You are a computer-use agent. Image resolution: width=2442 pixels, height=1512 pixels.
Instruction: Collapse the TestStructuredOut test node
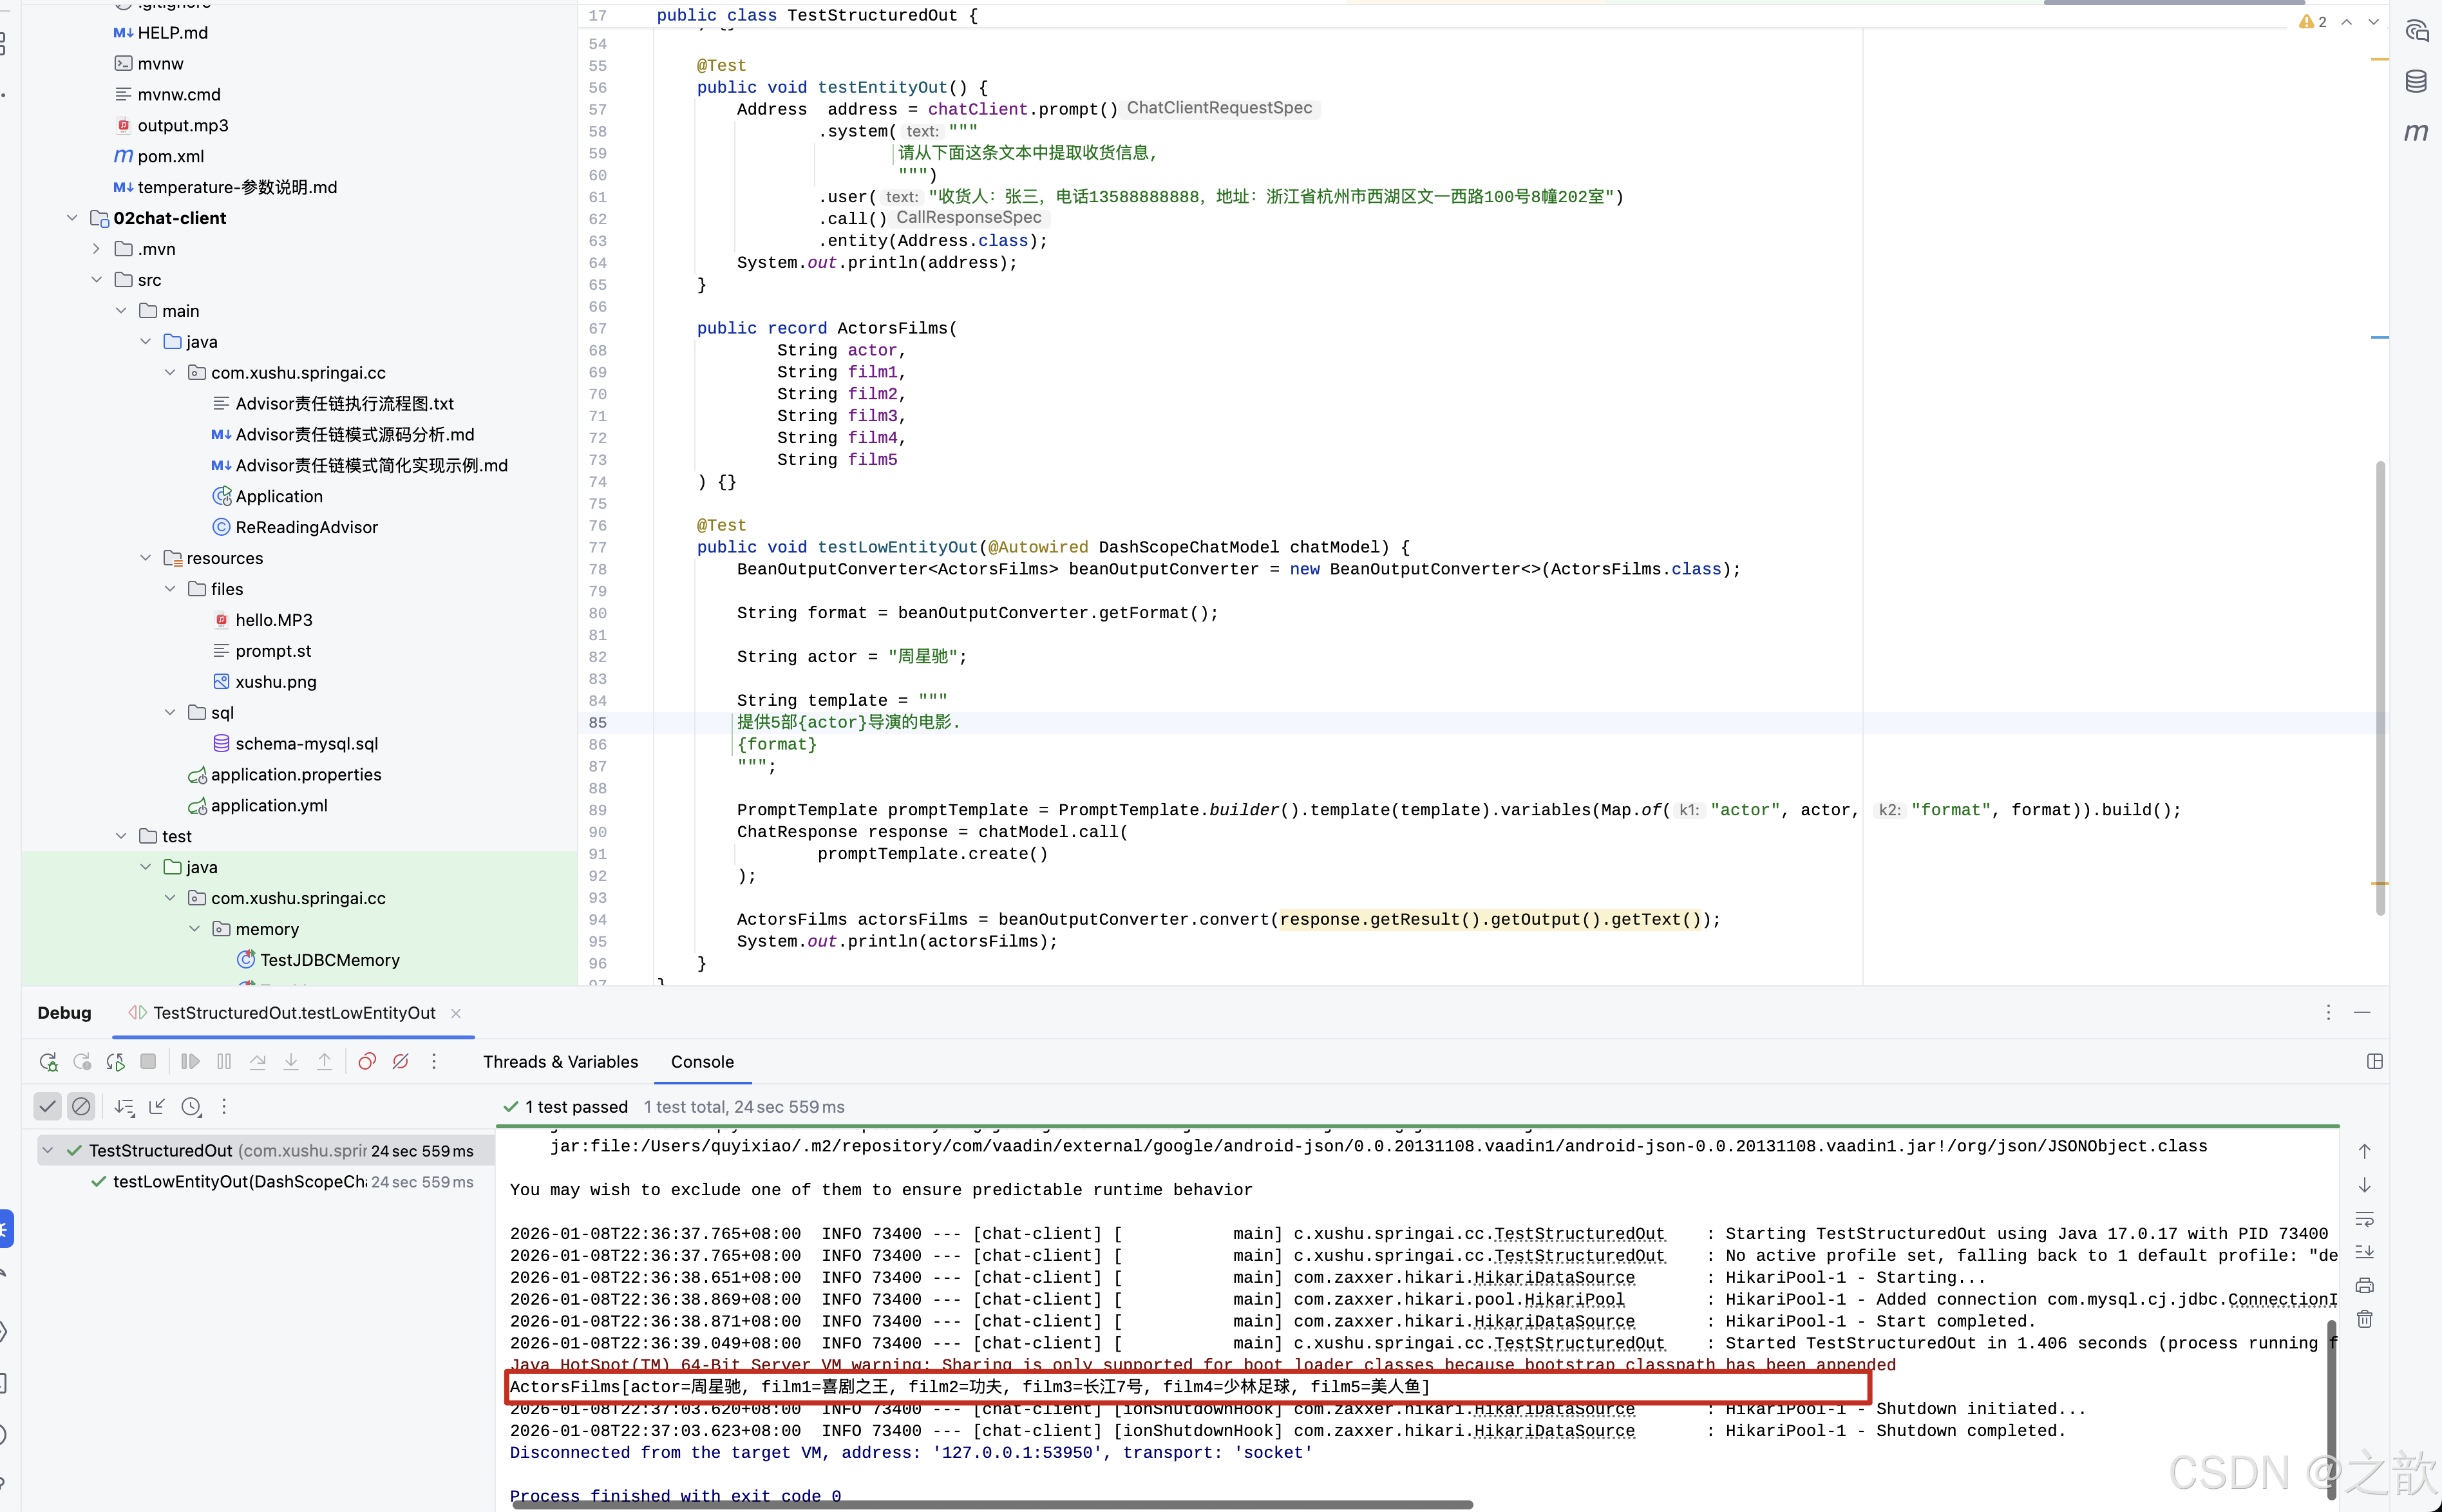pyautogui.click(x=48, y=1151)
